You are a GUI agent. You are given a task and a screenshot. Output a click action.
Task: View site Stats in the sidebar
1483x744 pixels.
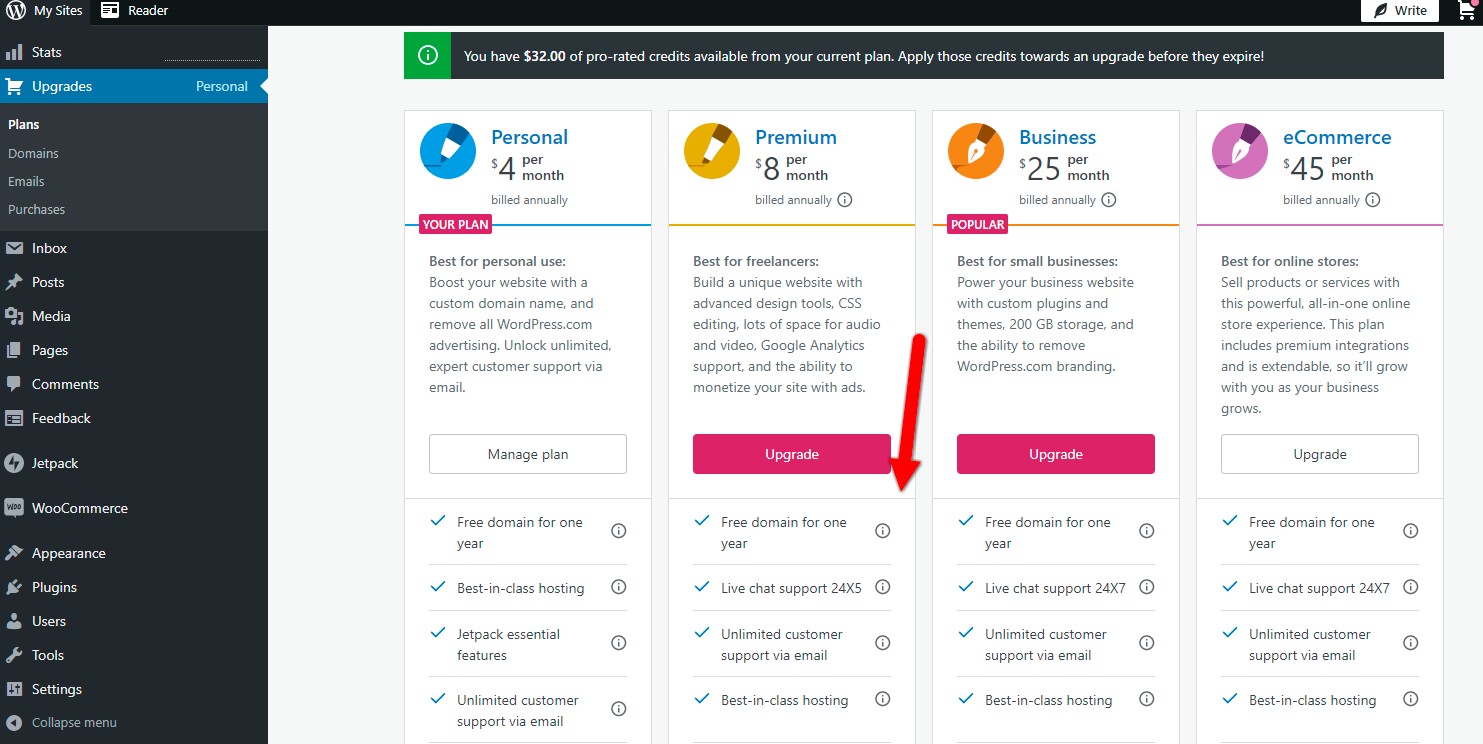click(45, 51)
